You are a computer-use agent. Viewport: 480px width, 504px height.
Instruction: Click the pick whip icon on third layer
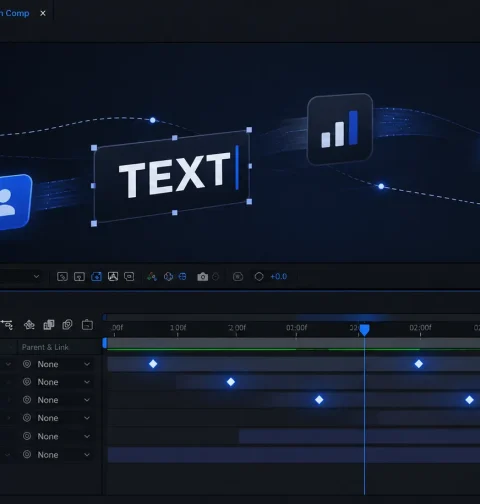coord(27,400)
